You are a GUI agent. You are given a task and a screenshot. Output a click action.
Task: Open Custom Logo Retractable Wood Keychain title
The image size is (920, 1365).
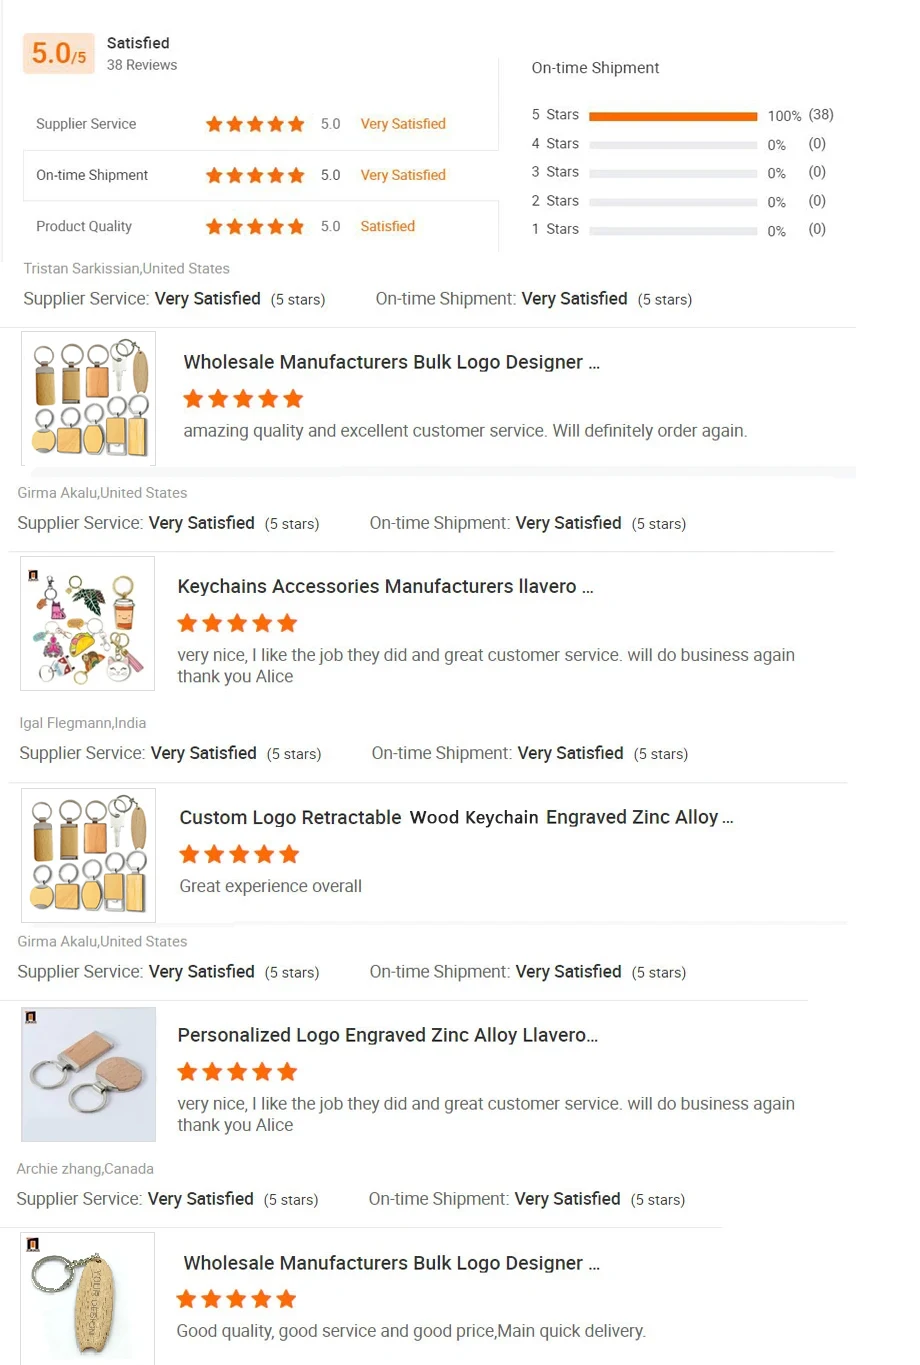click(456, 818)
